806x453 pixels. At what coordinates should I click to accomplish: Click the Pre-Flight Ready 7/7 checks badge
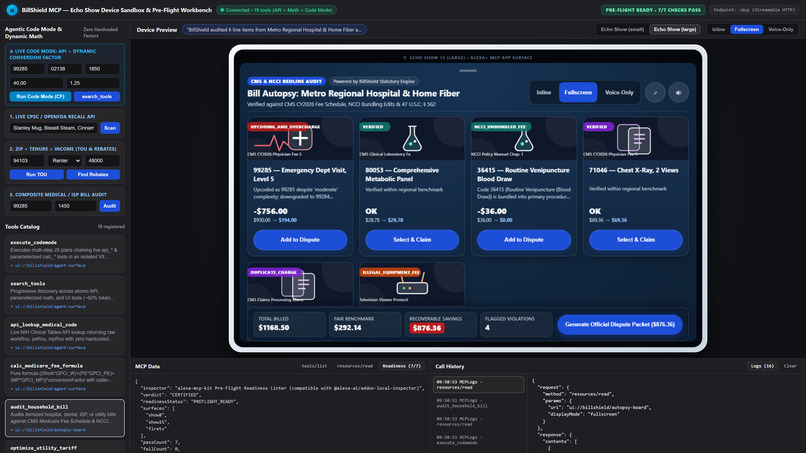coord(653,10)
